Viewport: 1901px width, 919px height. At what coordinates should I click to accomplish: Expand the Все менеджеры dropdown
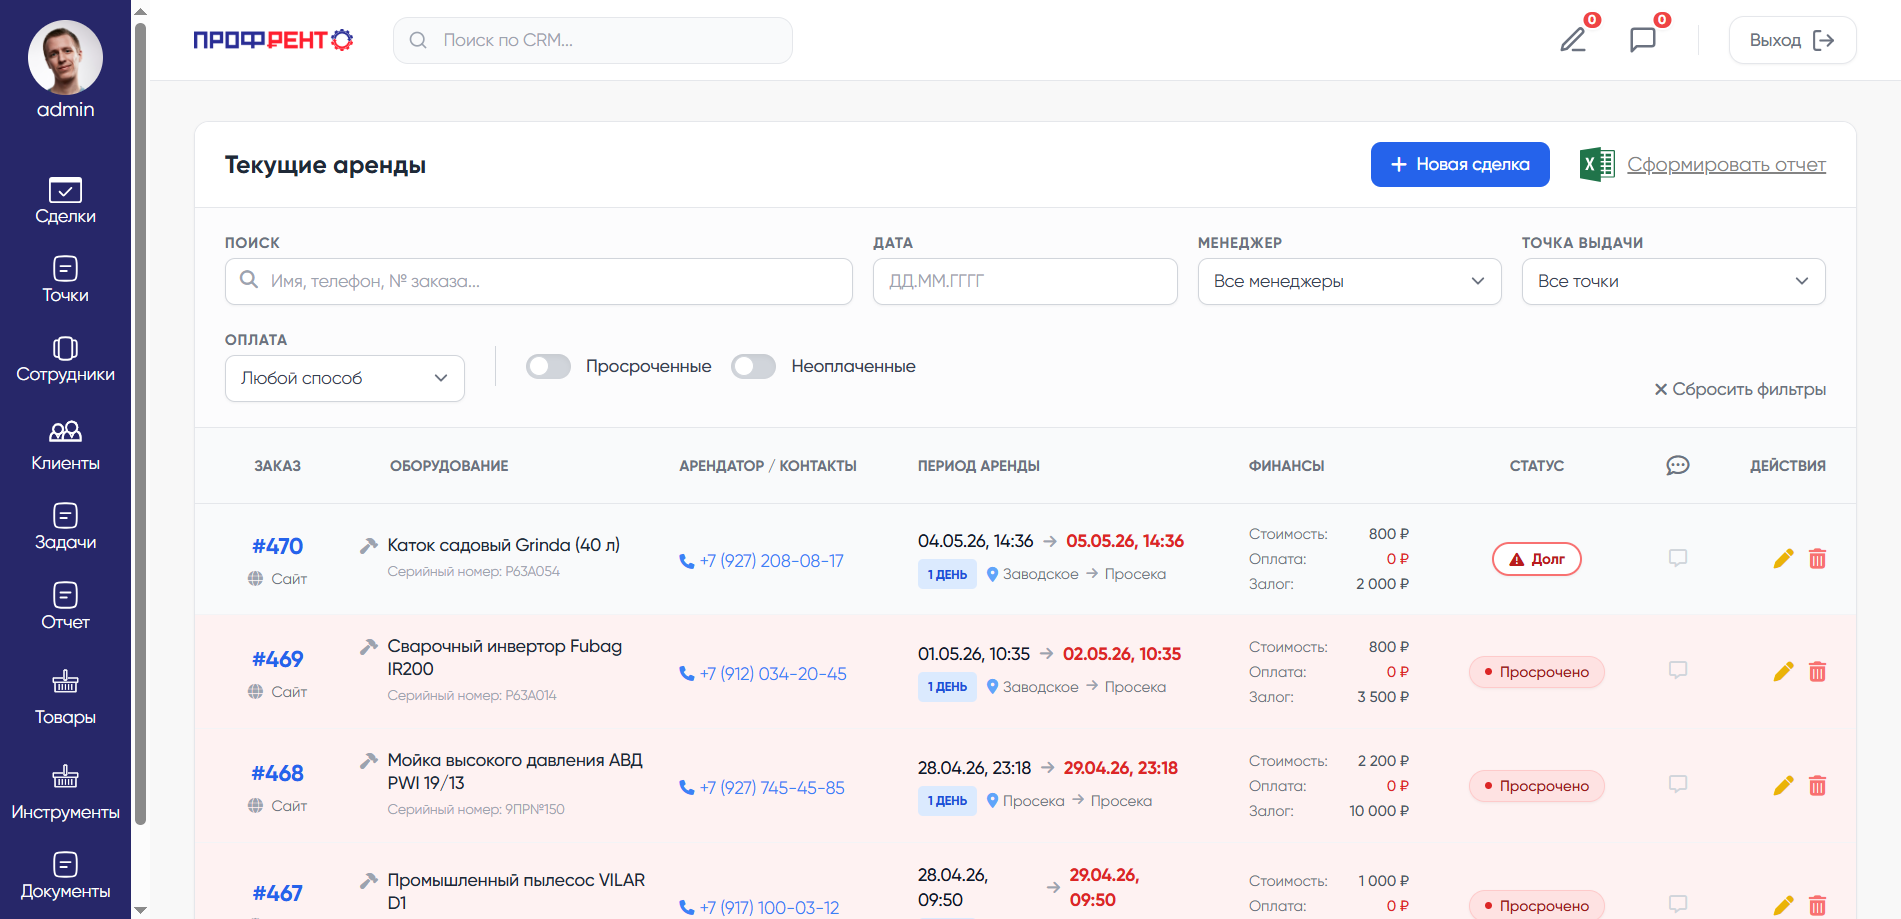[1349, 281]
